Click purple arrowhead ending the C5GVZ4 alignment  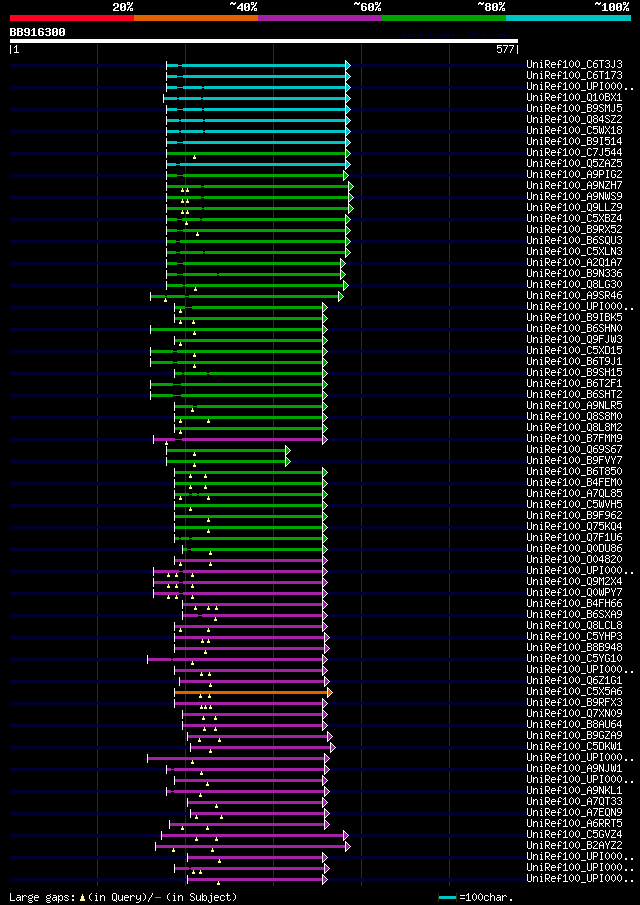click(x=346, y=835)
